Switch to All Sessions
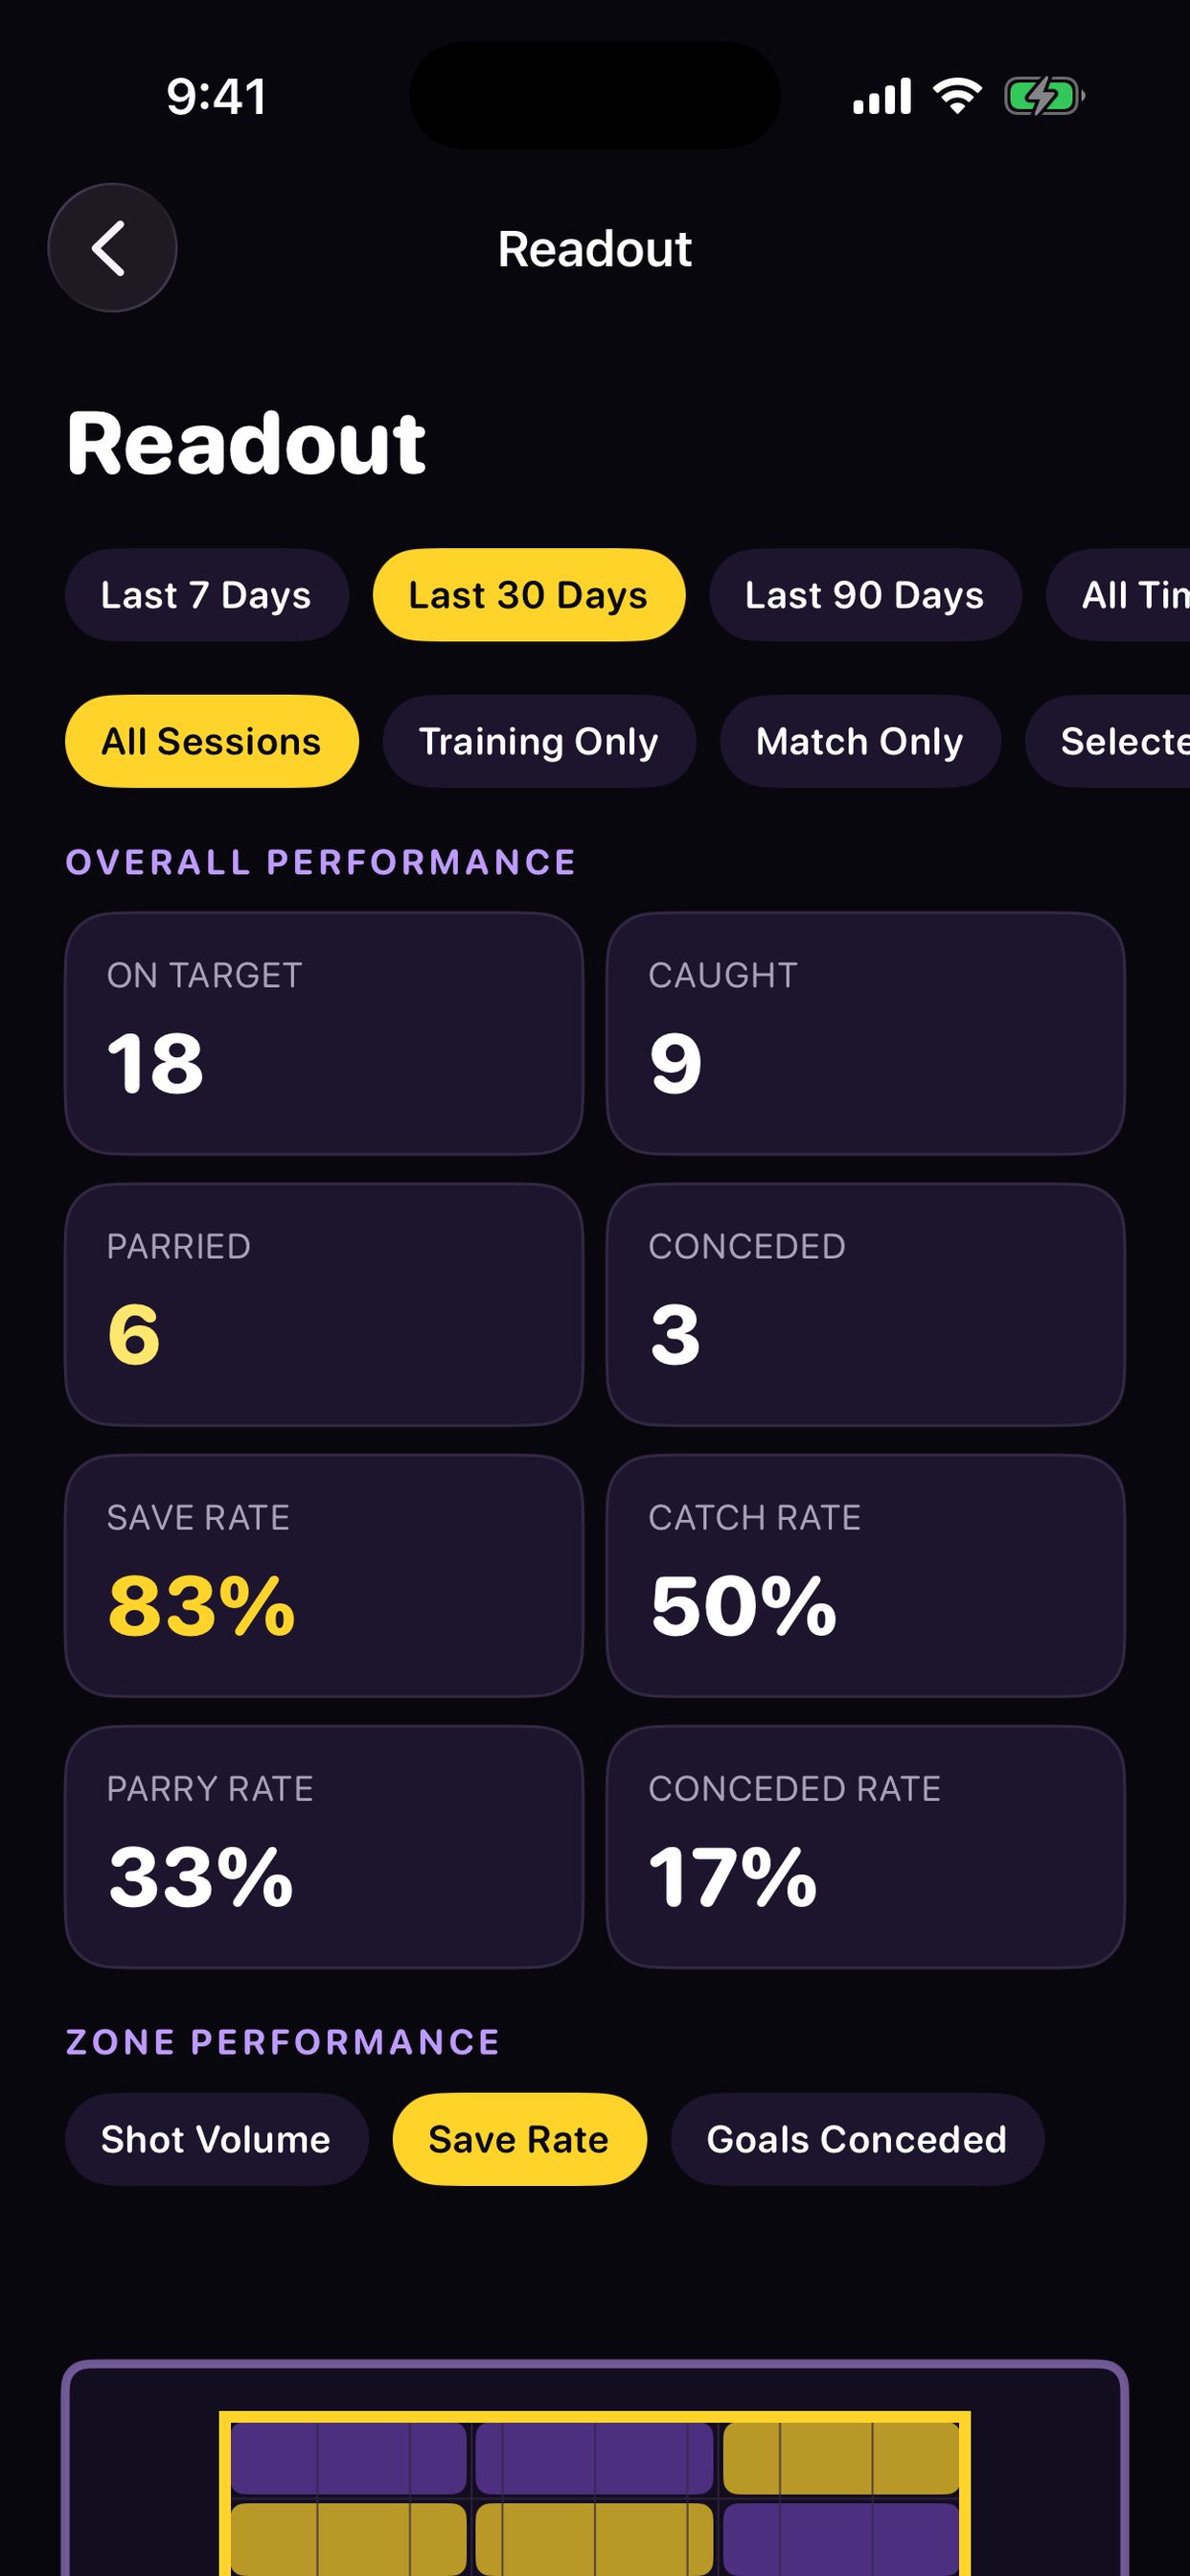This screenshot has width=1190, height=2576. [x=212, y=741]
